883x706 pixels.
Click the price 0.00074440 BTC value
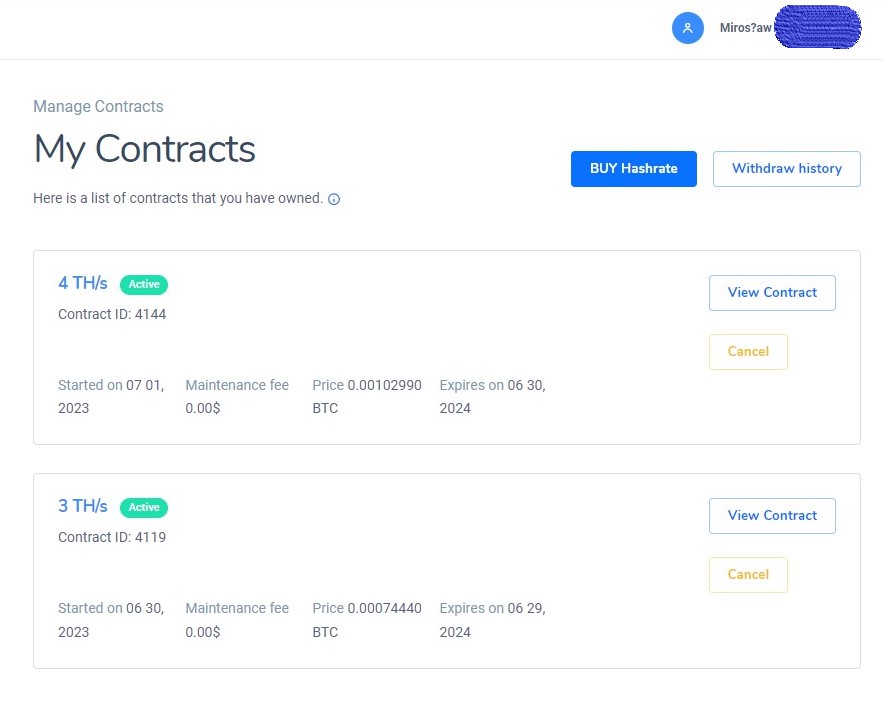click(367, 620)
